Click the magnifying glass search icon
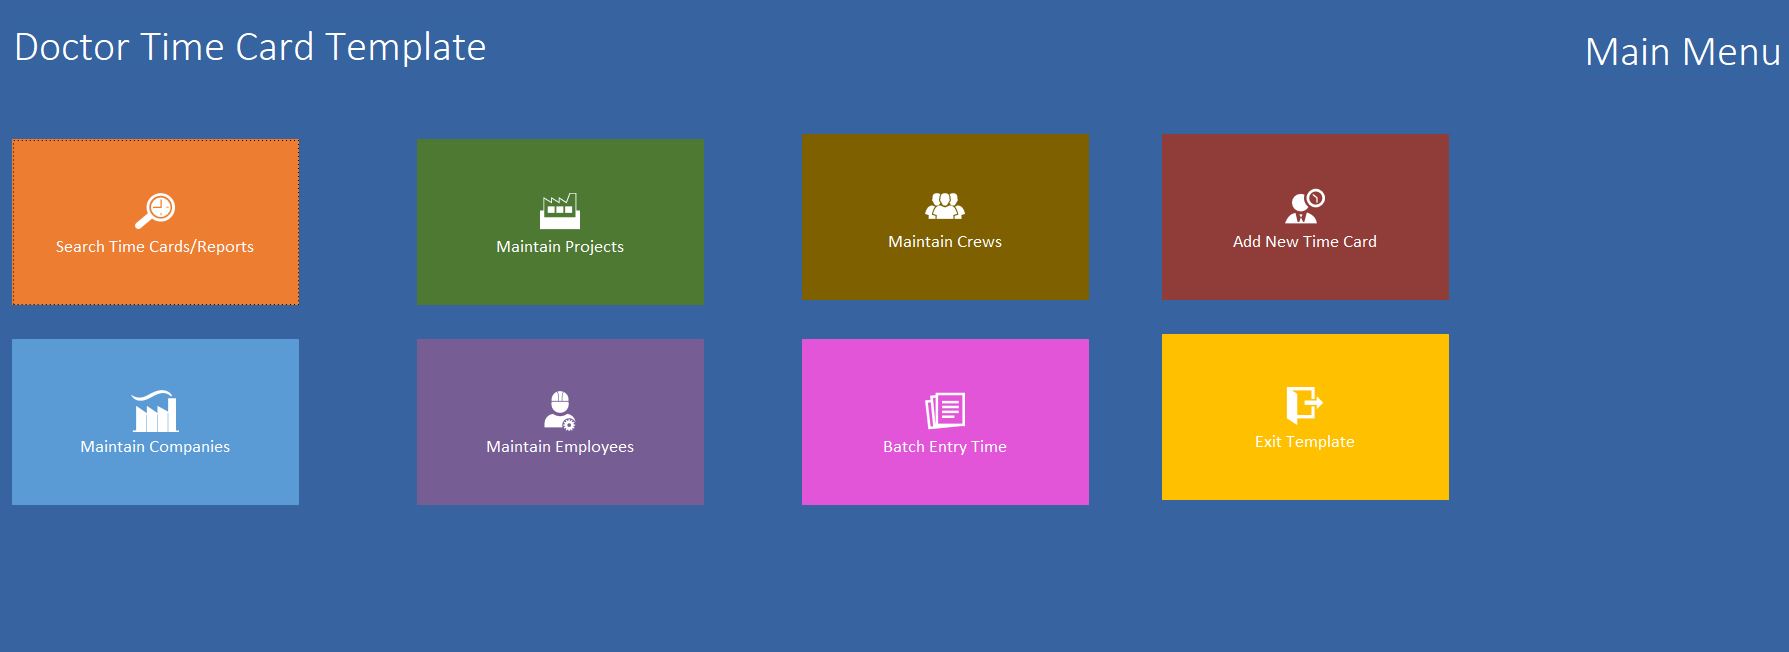The height and width of the screenshot is (652, 1789). [x=155, y=211]
